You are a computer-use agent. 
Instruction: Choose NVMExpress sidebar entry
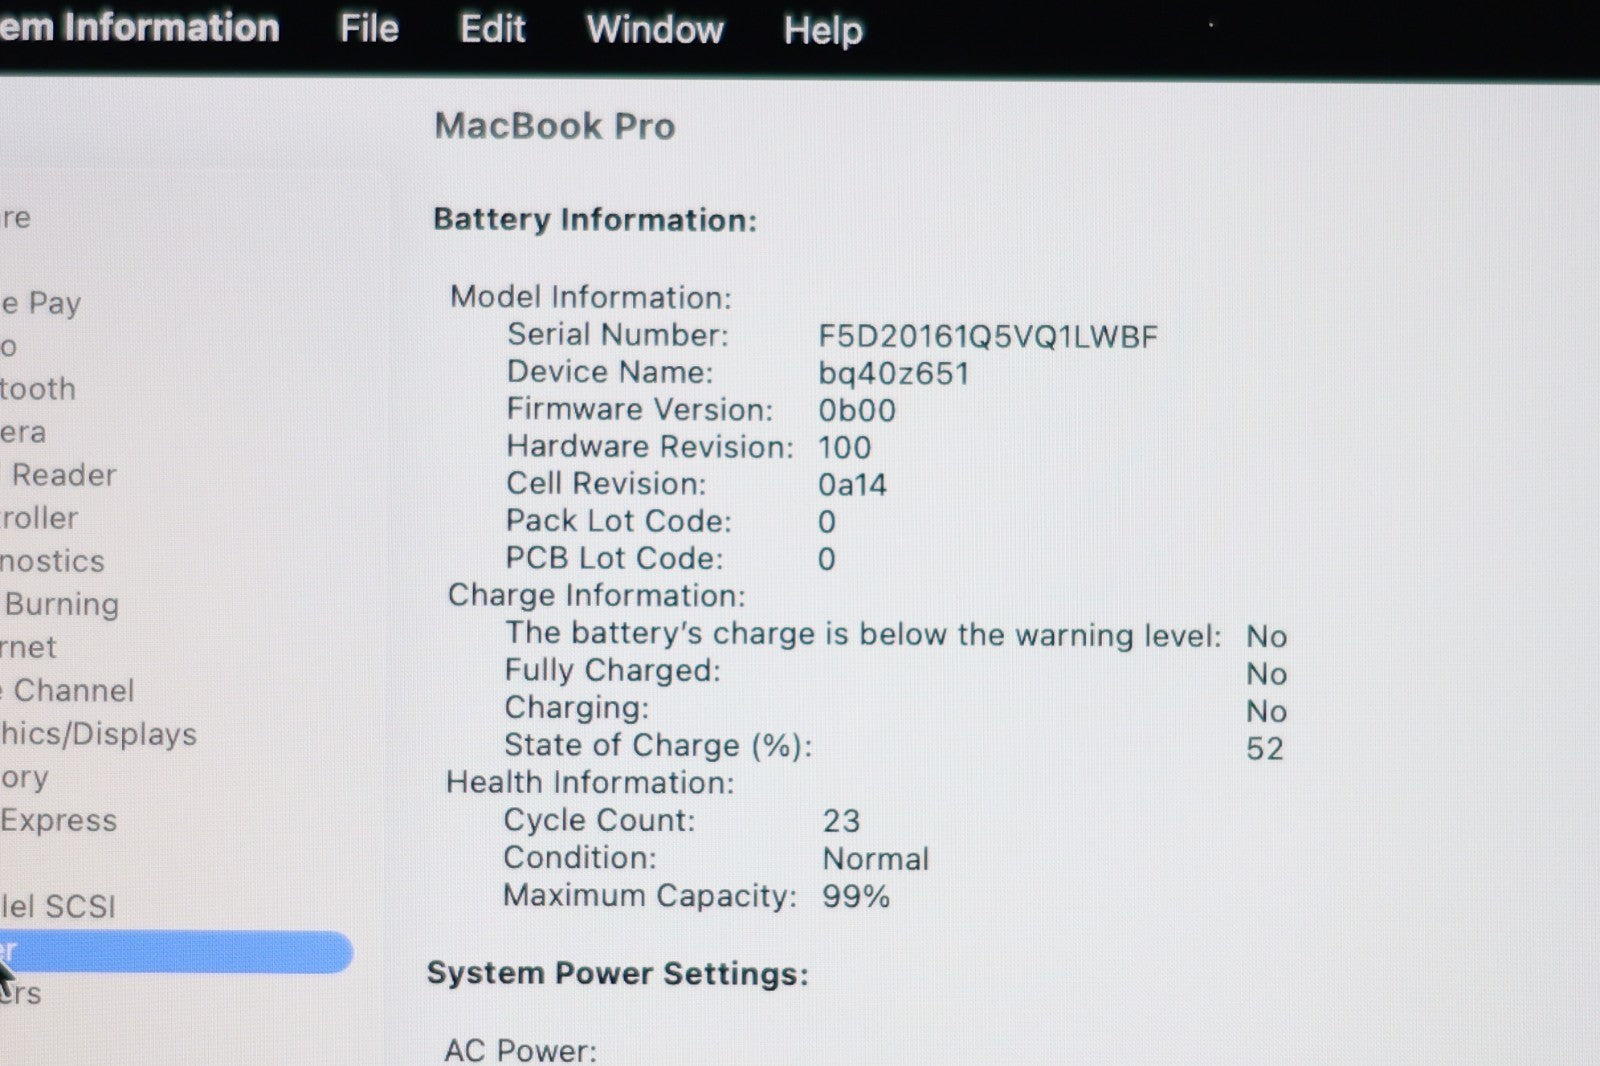(58, 820)
